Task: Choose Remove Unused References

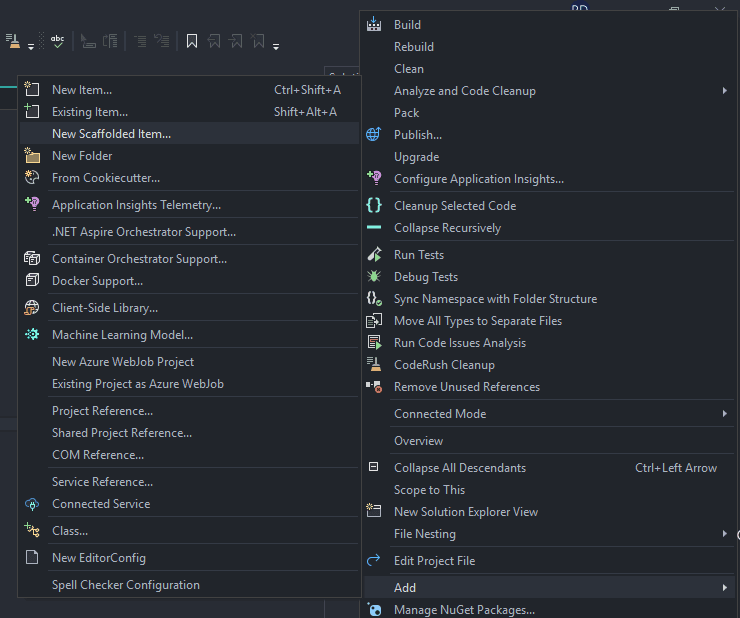Action: click(x=466, y=387)
